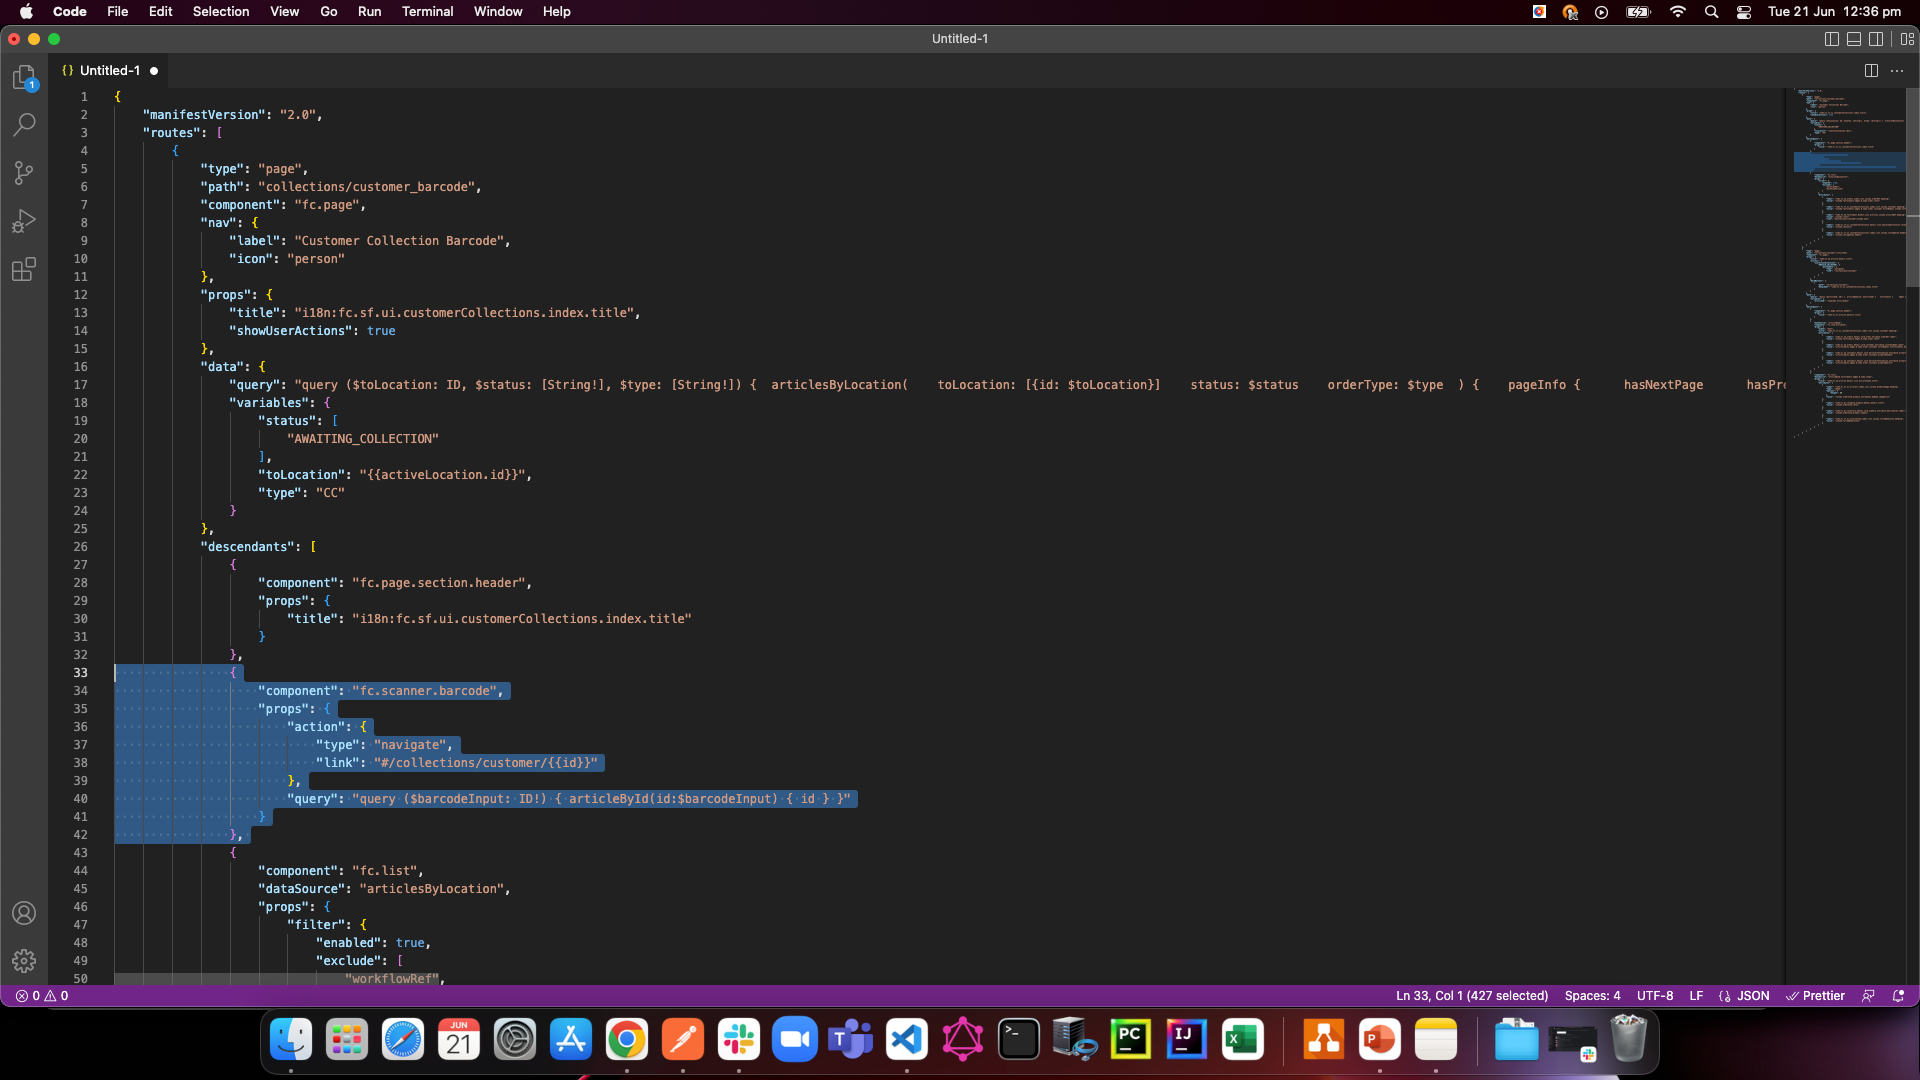Open the Extensions view

[x=24, y=269]
